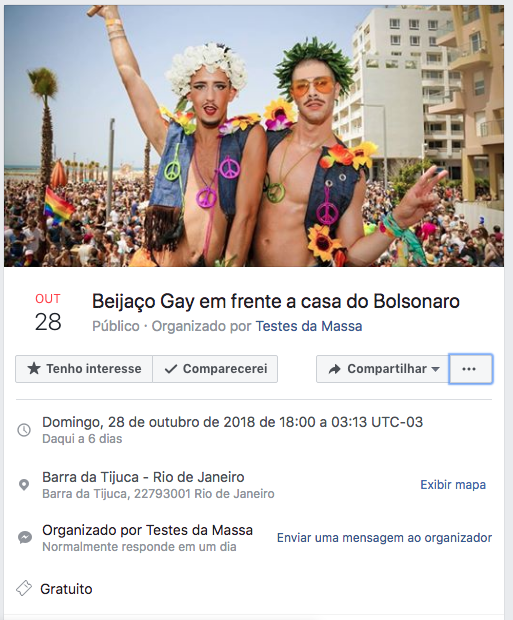Click the ticket icon beside Gratuito

coord(24,588)
